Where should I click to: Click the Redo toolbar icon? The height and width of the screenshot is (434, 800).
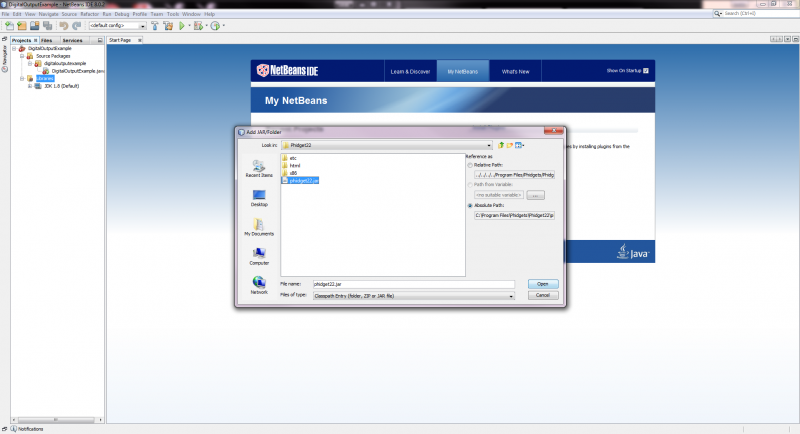[x=77, y=25]
